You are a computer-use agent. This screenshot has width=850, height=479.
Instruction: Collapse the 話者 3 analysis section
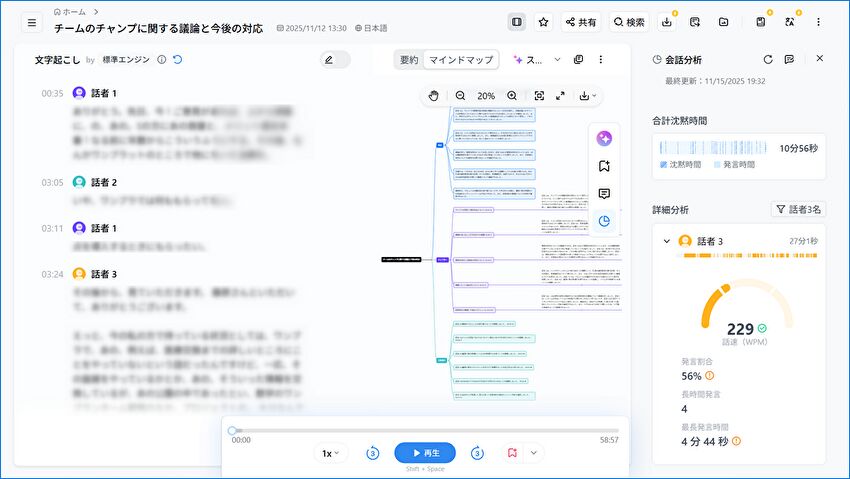click(667, 241)
